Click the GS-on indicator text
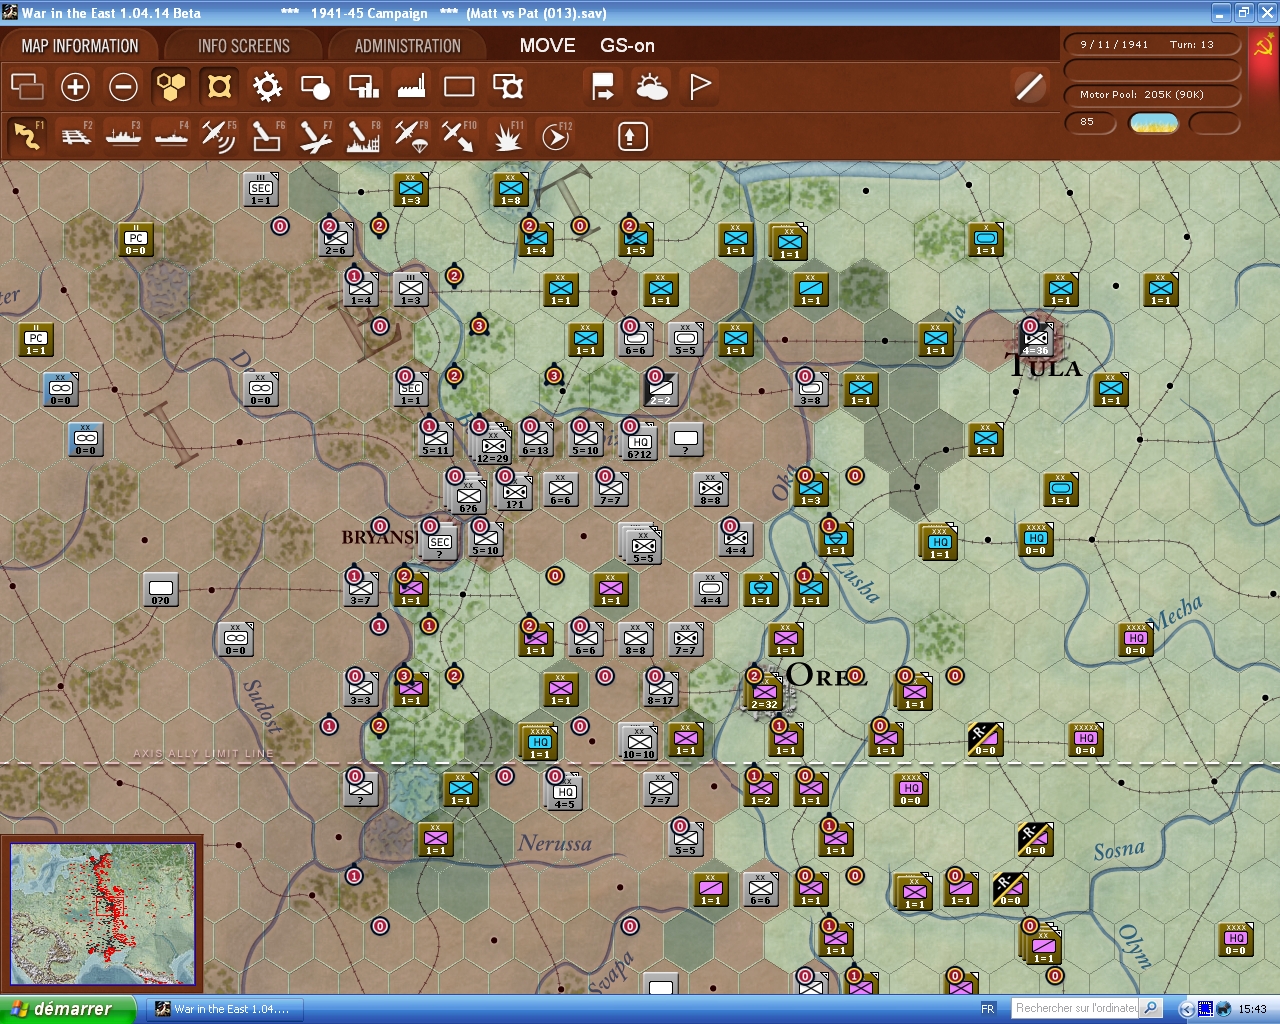This screenshot has height=1024, width=1280. 627,46
